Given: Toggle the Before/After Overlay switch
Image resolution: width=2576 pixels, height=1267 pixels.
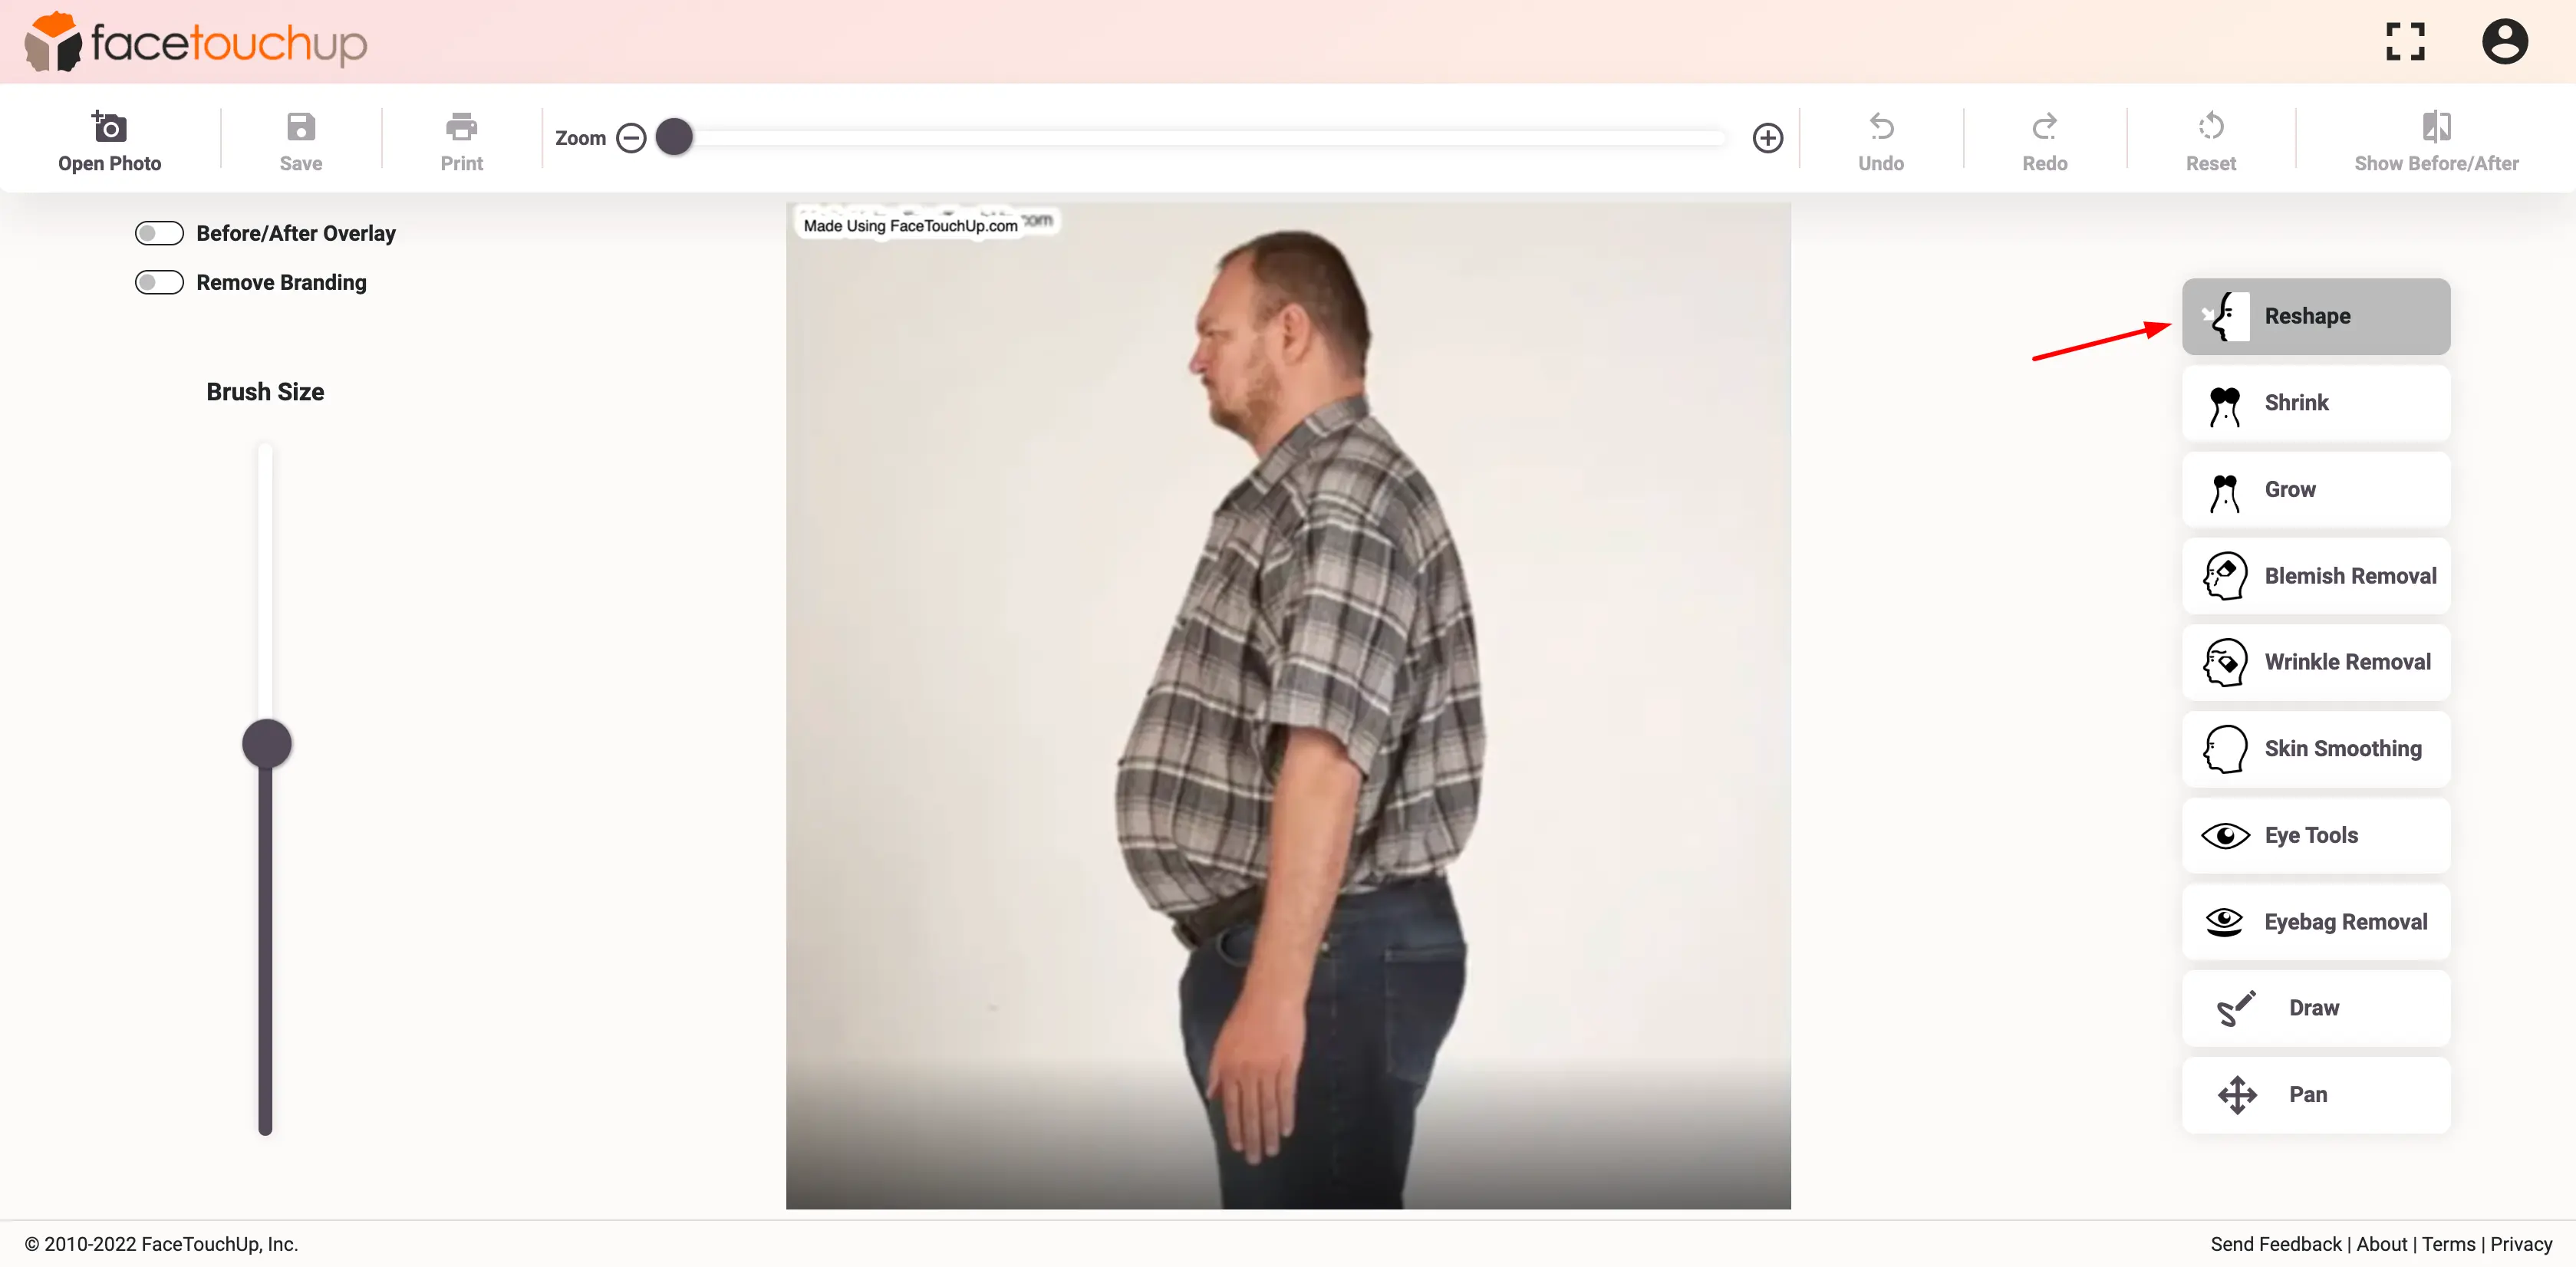Looking at the screenshot, I should [x=158, y=232].
